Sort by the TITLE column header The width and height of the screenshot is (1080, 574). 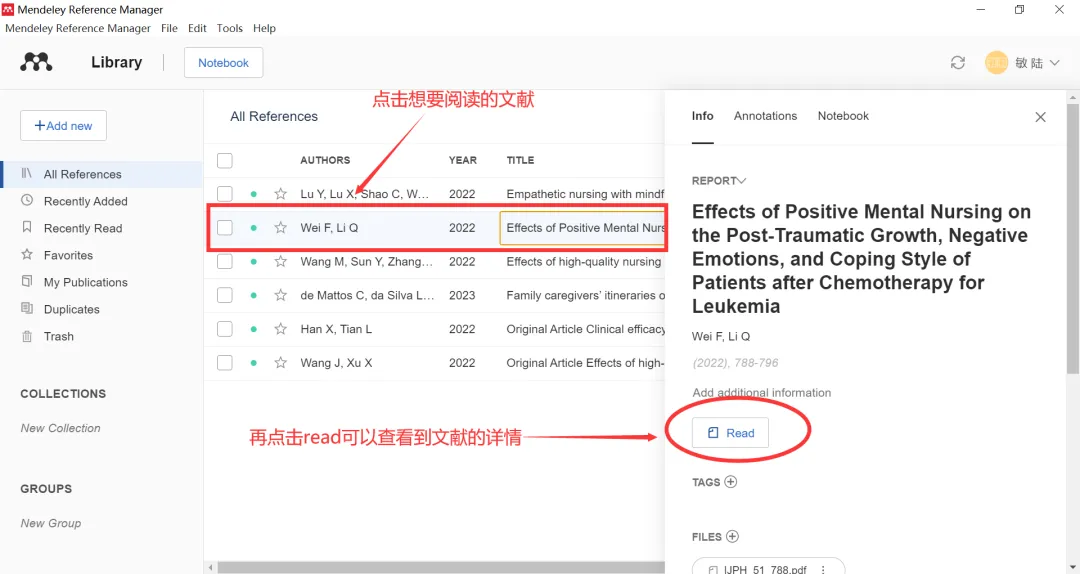click(520, 160)
